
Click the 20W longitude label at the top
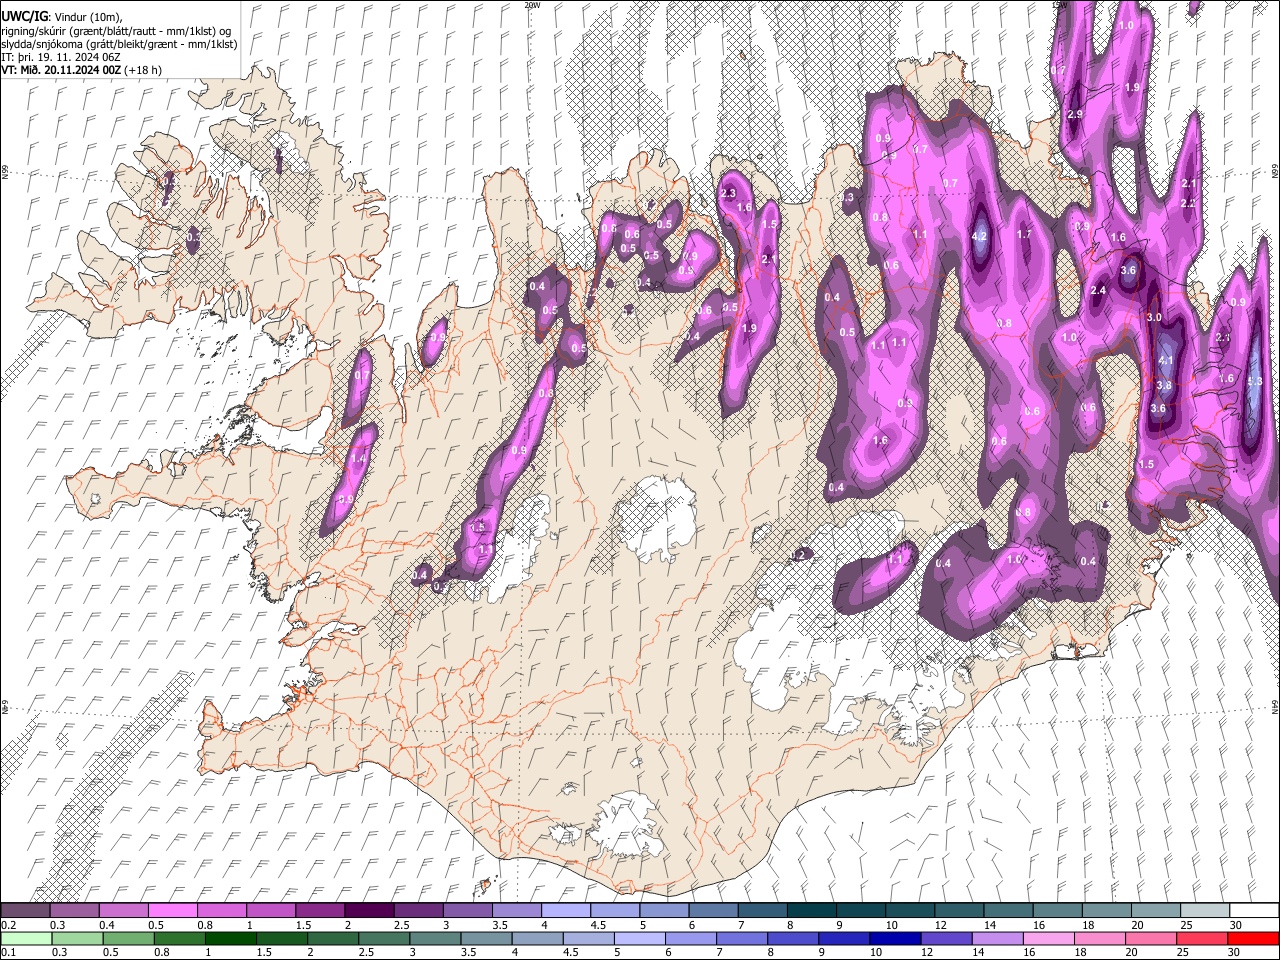coord(532,5)
